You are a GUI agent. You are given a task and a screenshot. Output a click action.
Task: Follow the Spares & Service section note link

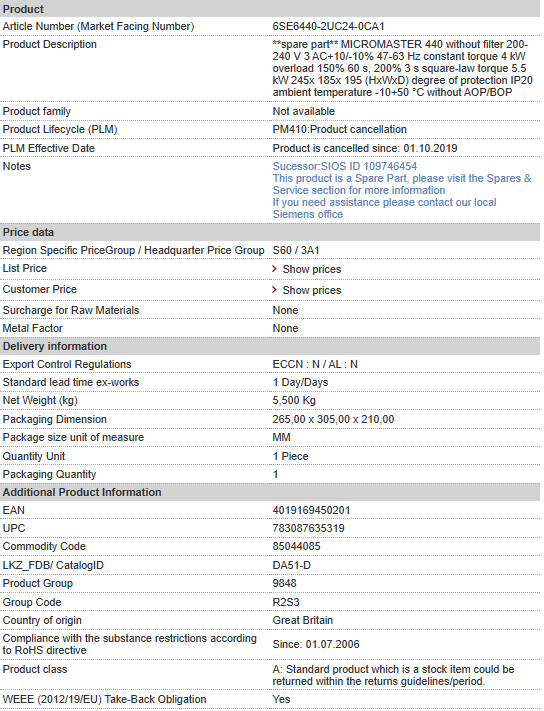tap(402, 184)
